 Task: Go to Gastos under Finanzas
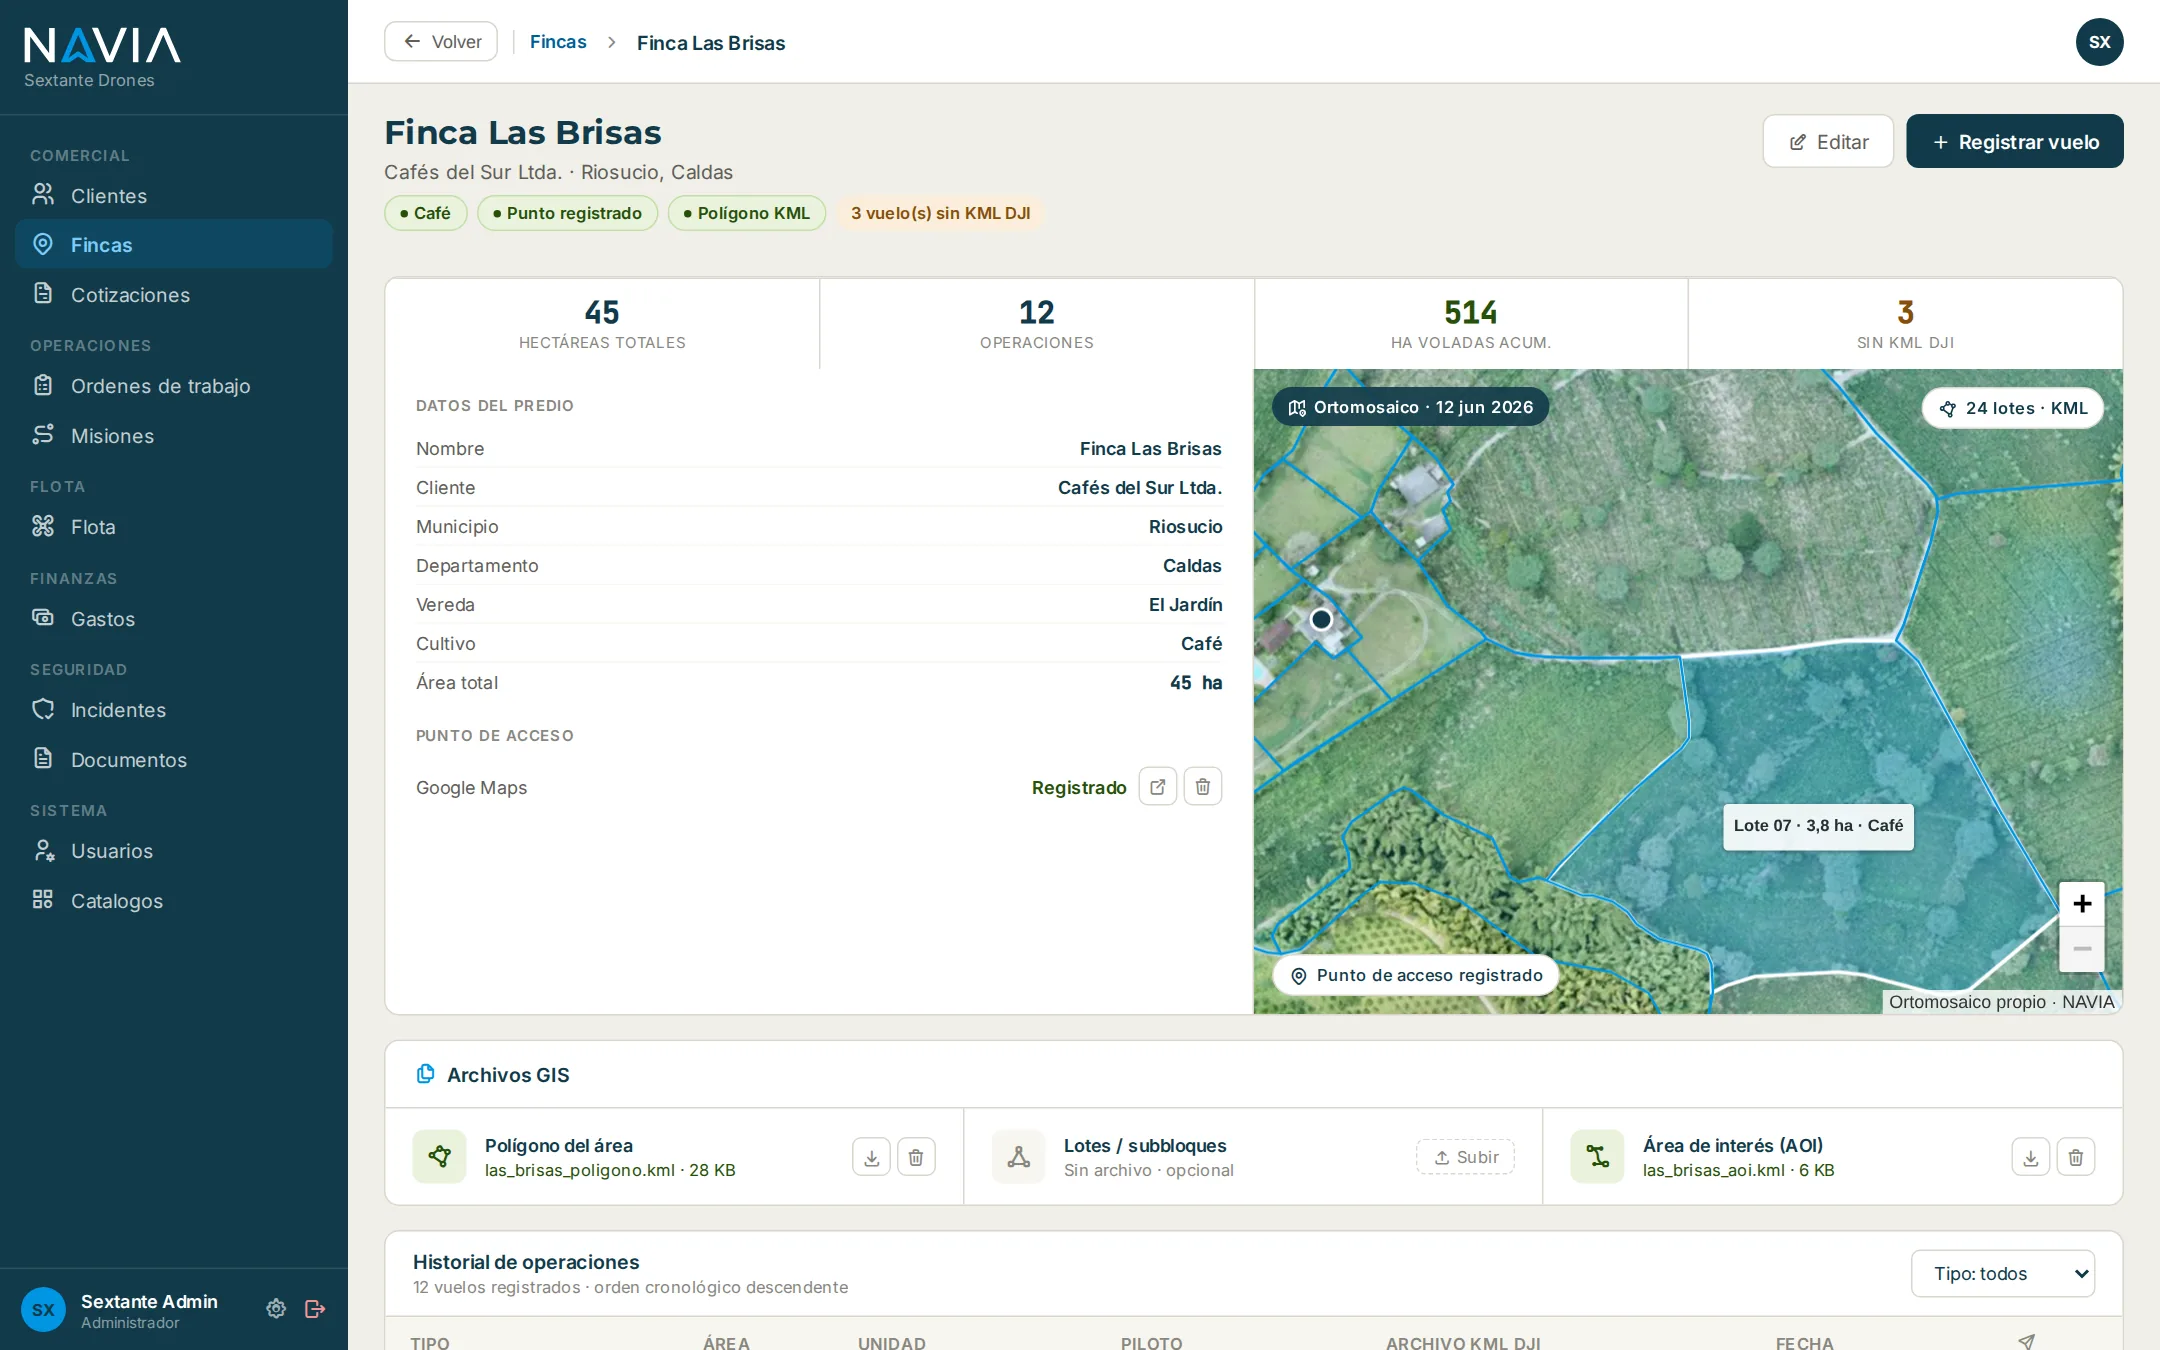(x=174, y=619)
